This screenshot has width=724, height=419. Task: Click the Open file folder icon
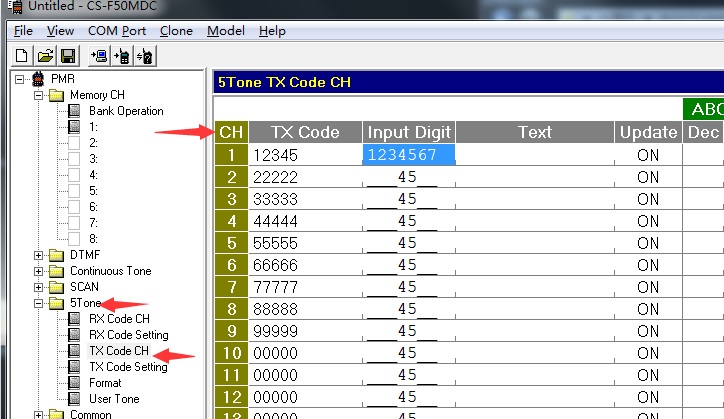pyautogui.click(x=45, y=55)
